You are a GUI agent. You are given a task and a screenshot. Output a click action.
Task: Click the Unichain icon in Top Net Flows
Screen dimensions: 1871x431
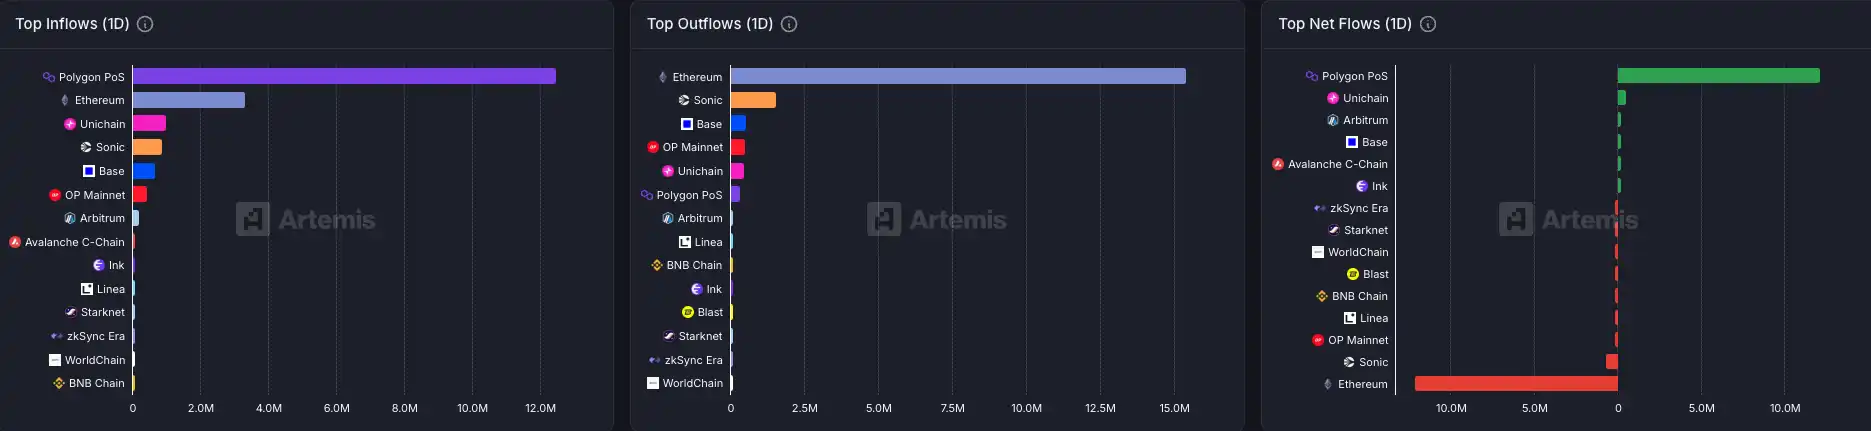(x=1333, y=98)
